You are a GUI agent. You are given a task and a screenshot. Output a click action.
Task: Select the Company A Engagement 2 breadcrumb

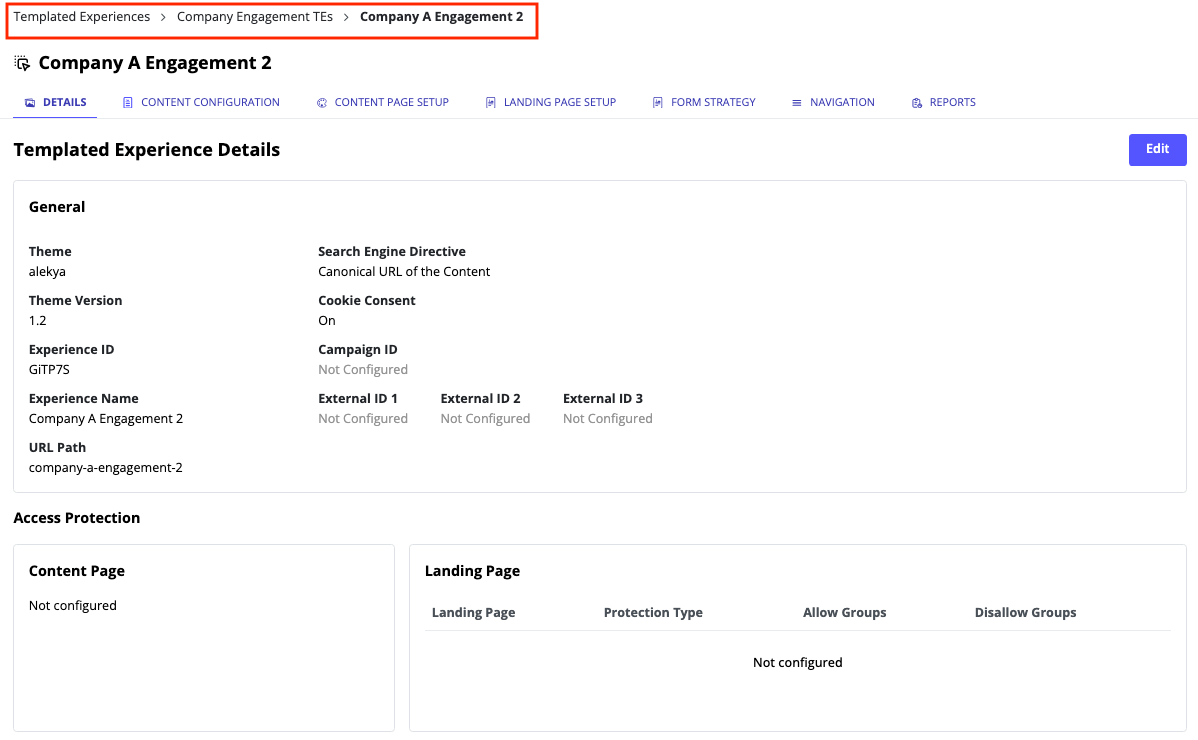[x=441, y=16]
